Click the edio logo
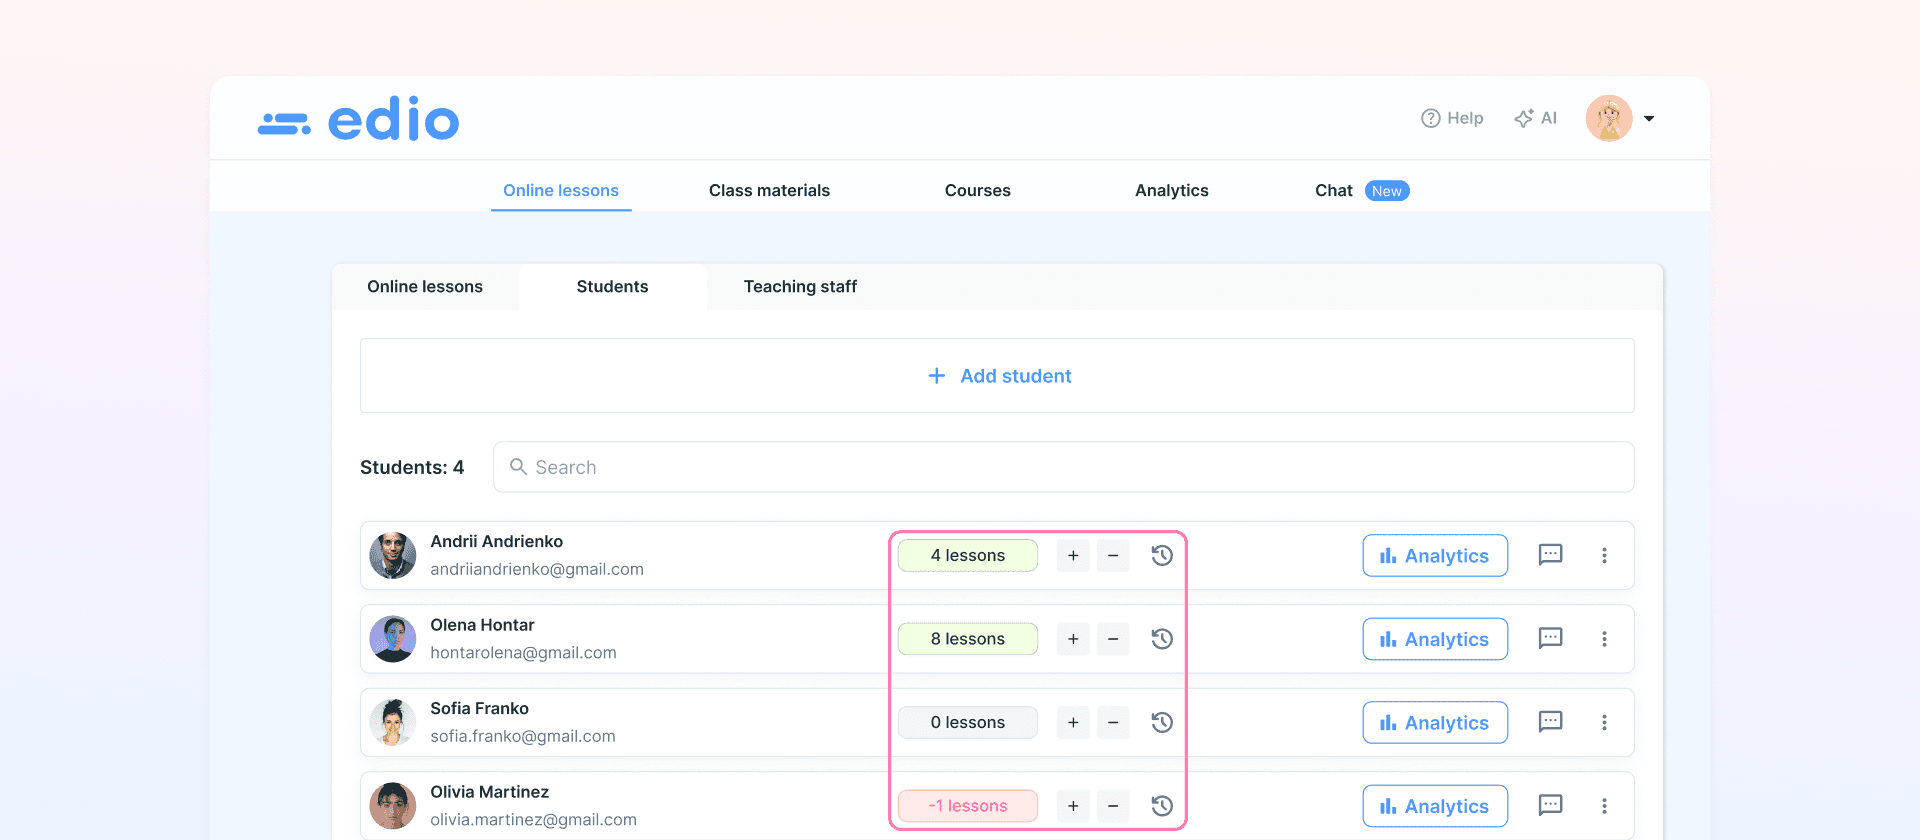The image size is (1920, 840). point(358,119)
